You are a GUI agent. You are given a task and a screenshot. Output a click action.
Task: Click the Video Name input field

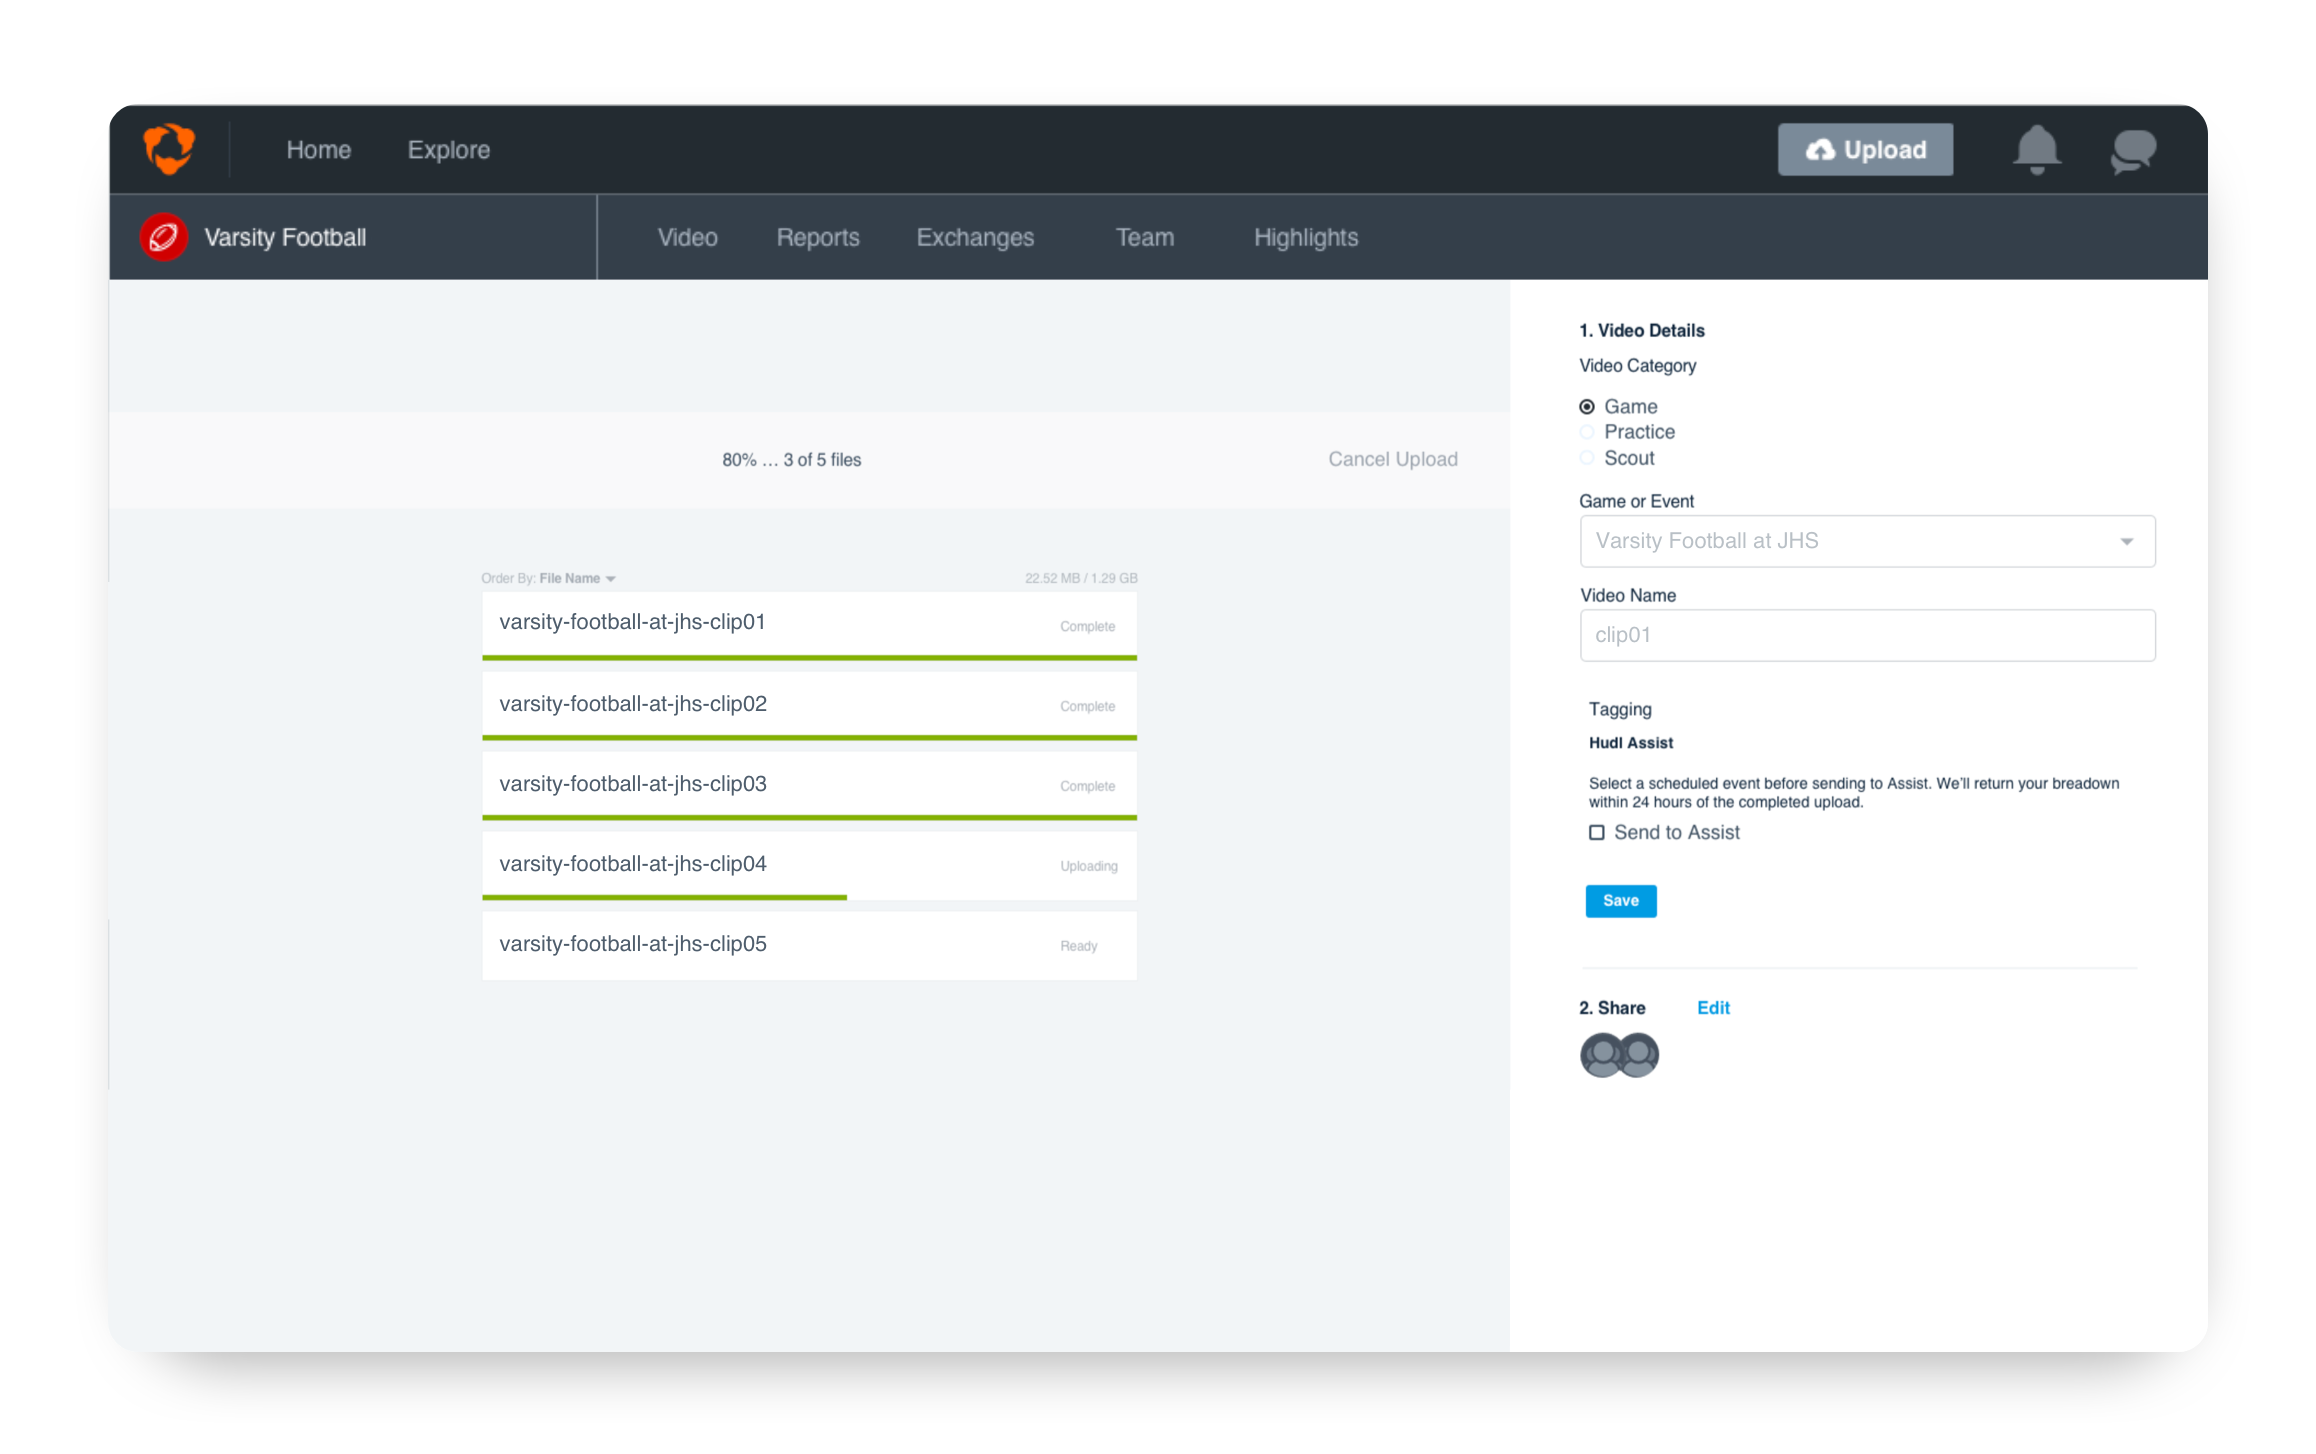pos(1866,635)
